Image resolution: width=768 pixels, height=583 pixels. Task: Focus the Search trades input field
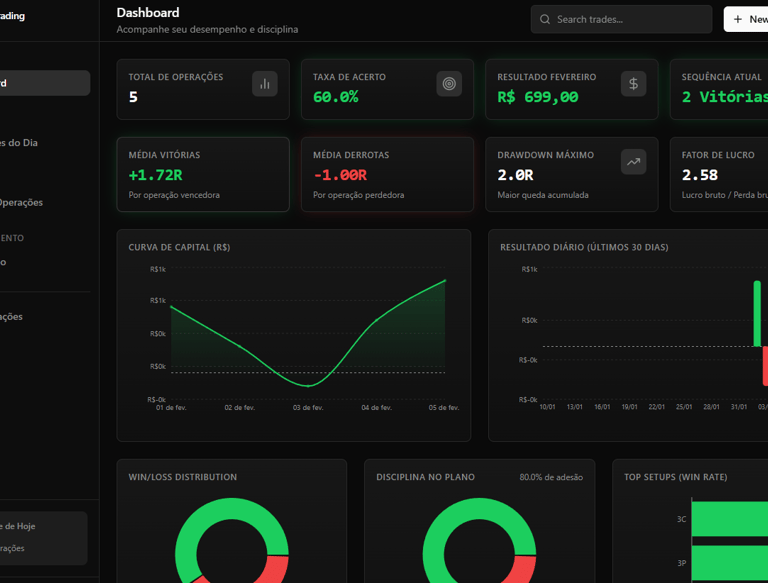pyautogui.click(x=621, y=20)
